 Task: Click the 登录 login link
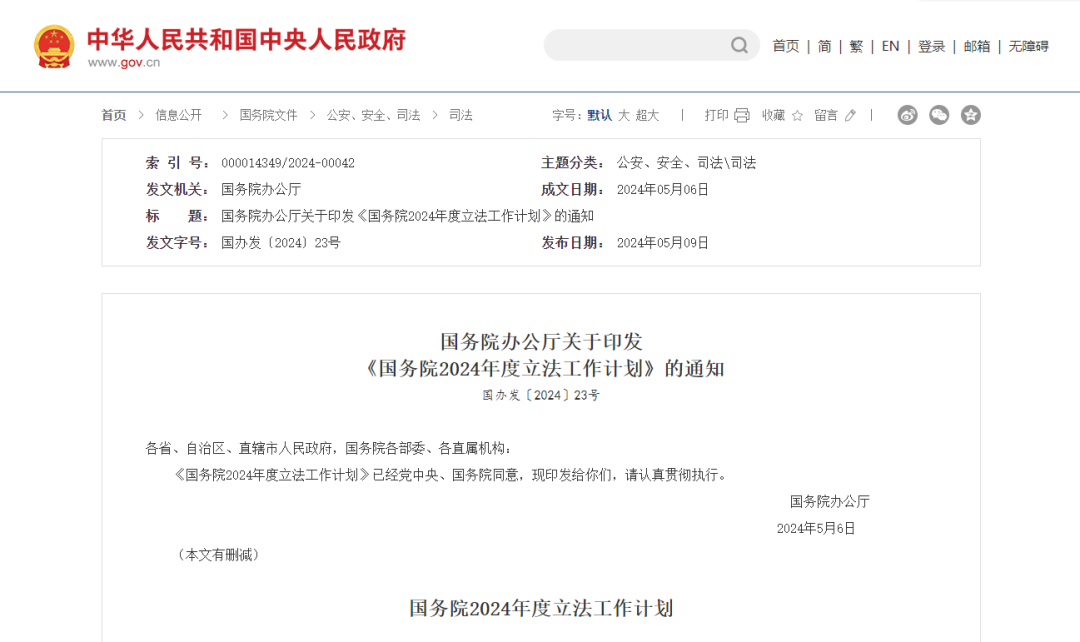(x=931, y=46)
